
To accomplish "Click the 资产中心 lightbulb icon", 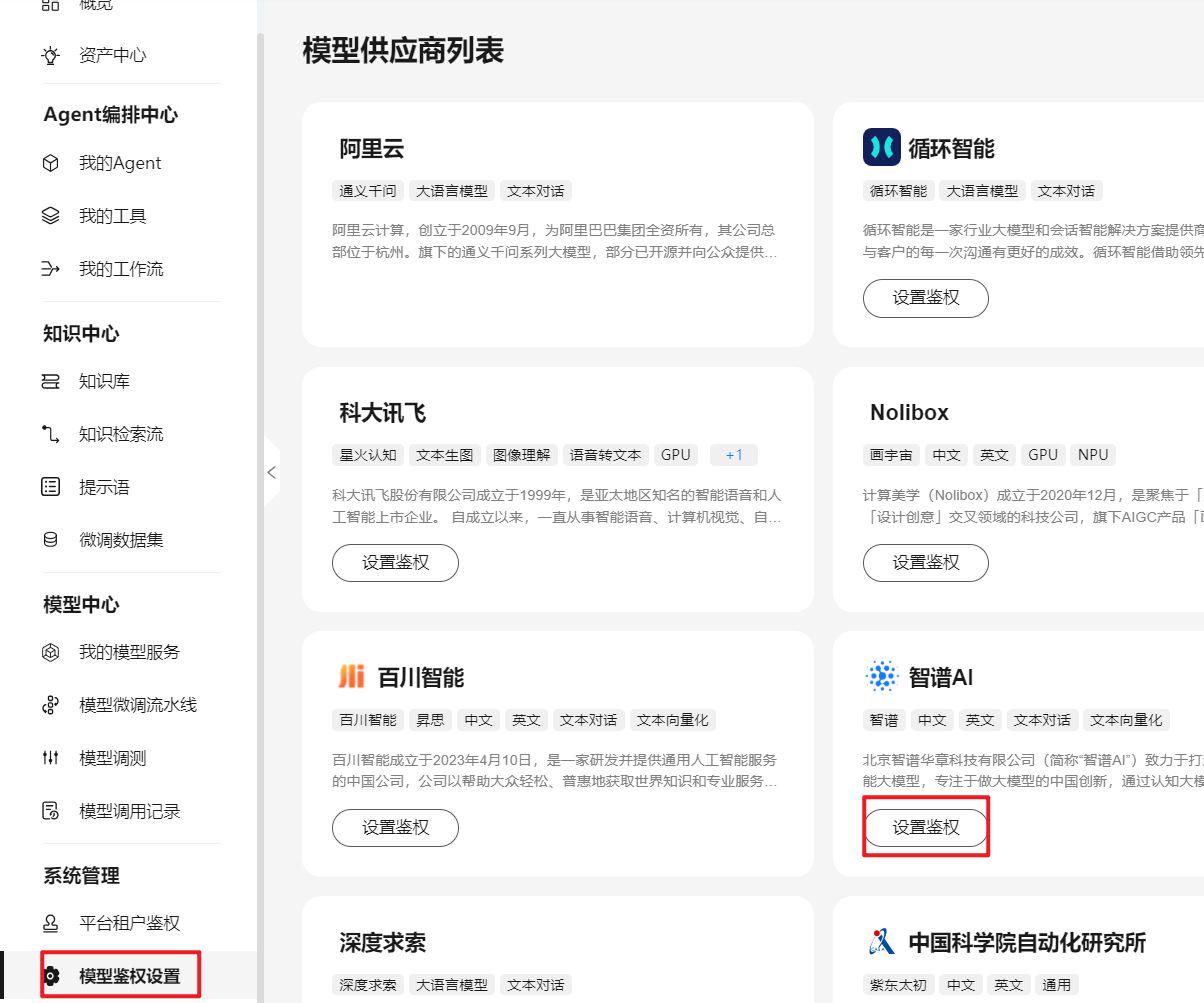I will (x=51, y=56).
